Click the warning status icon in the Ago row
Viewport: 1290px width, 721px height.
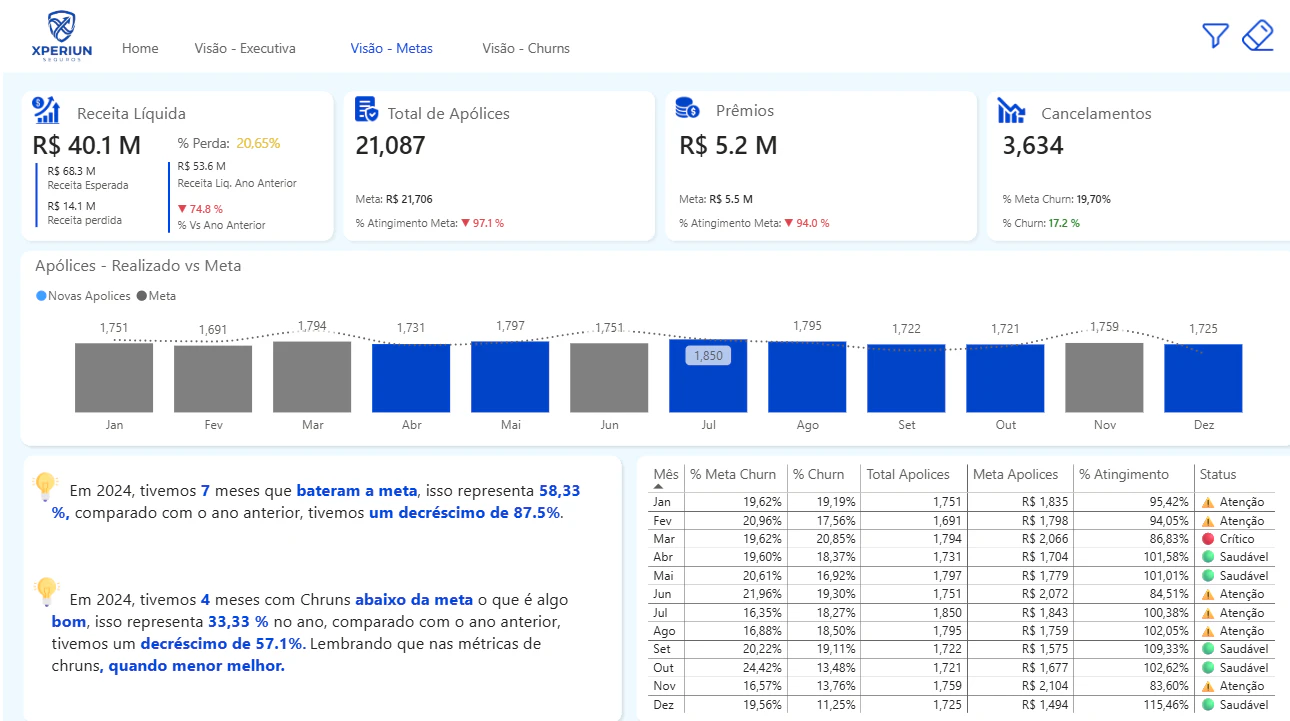click(1207, 631)
